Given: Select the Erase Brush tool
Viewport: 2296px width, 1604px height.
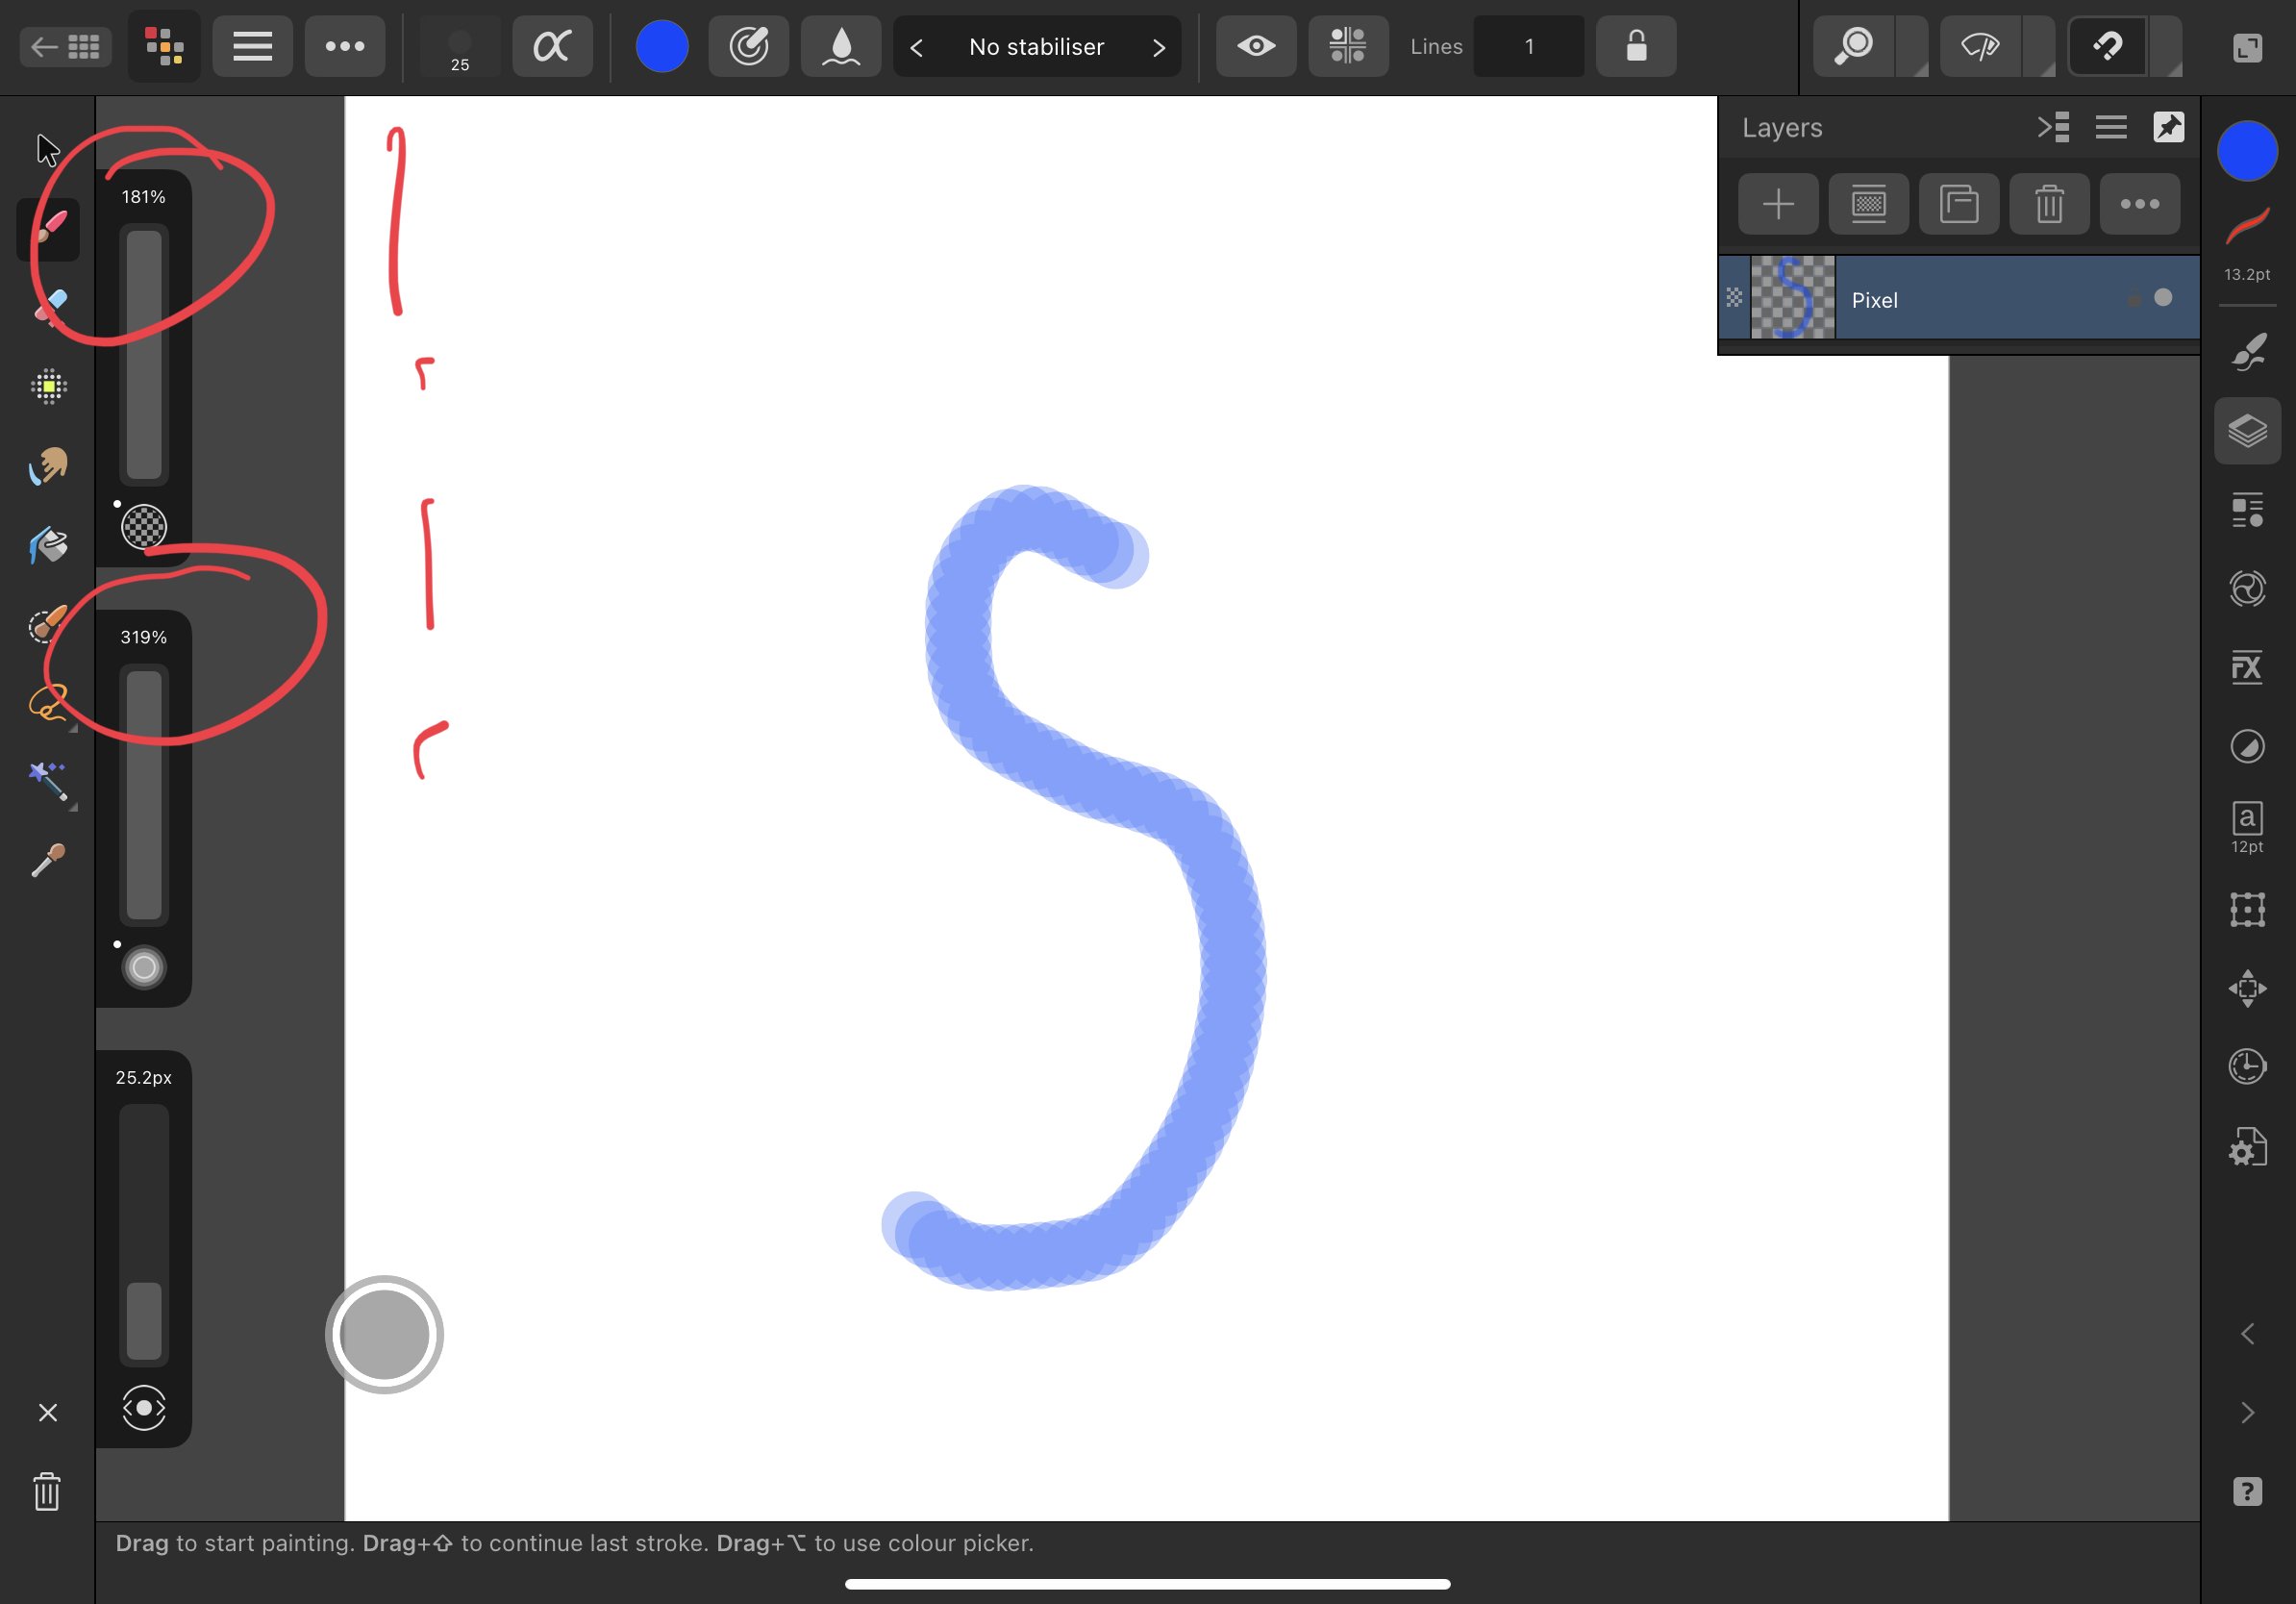Looking at the screenshot, I should [48, 307].
